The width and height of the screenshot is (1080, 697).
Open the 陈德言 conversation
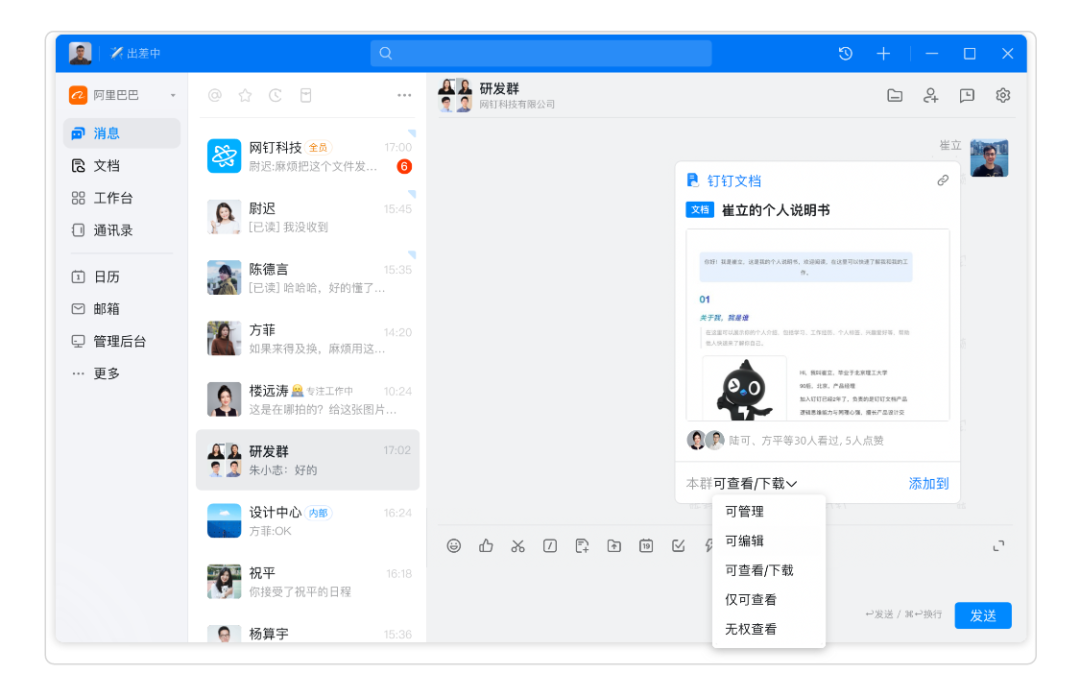click(x=307, y=277)
